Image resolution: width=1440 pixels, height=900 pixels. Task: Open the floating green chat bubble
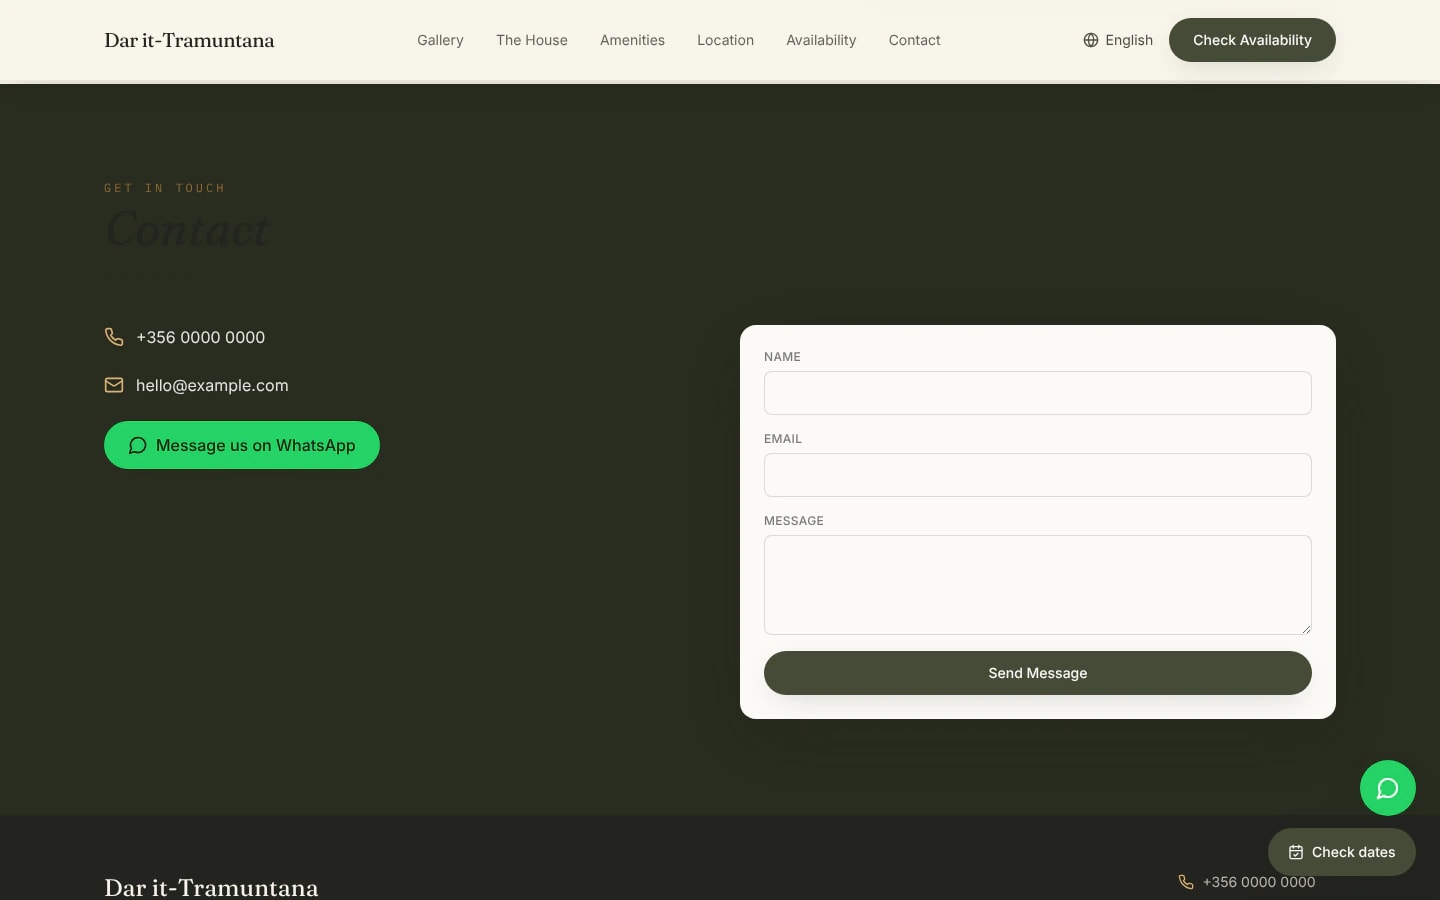pyautogui.click(x=1388, y=788)
